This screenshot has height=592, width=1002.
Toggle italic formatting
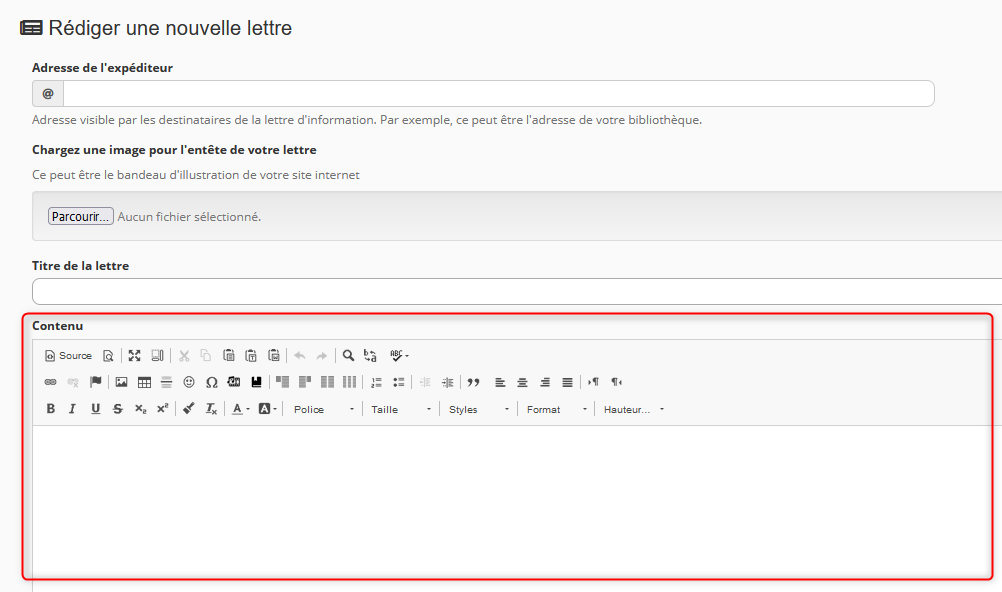(x=72, y=409)
